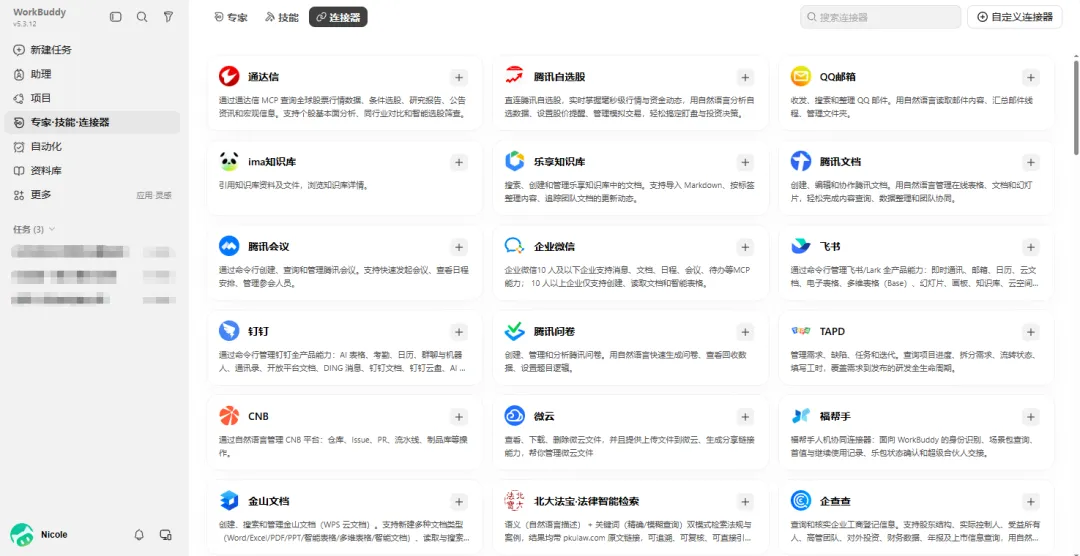Collapse the 任务 (3) section chevron

[x=52, y=229]
